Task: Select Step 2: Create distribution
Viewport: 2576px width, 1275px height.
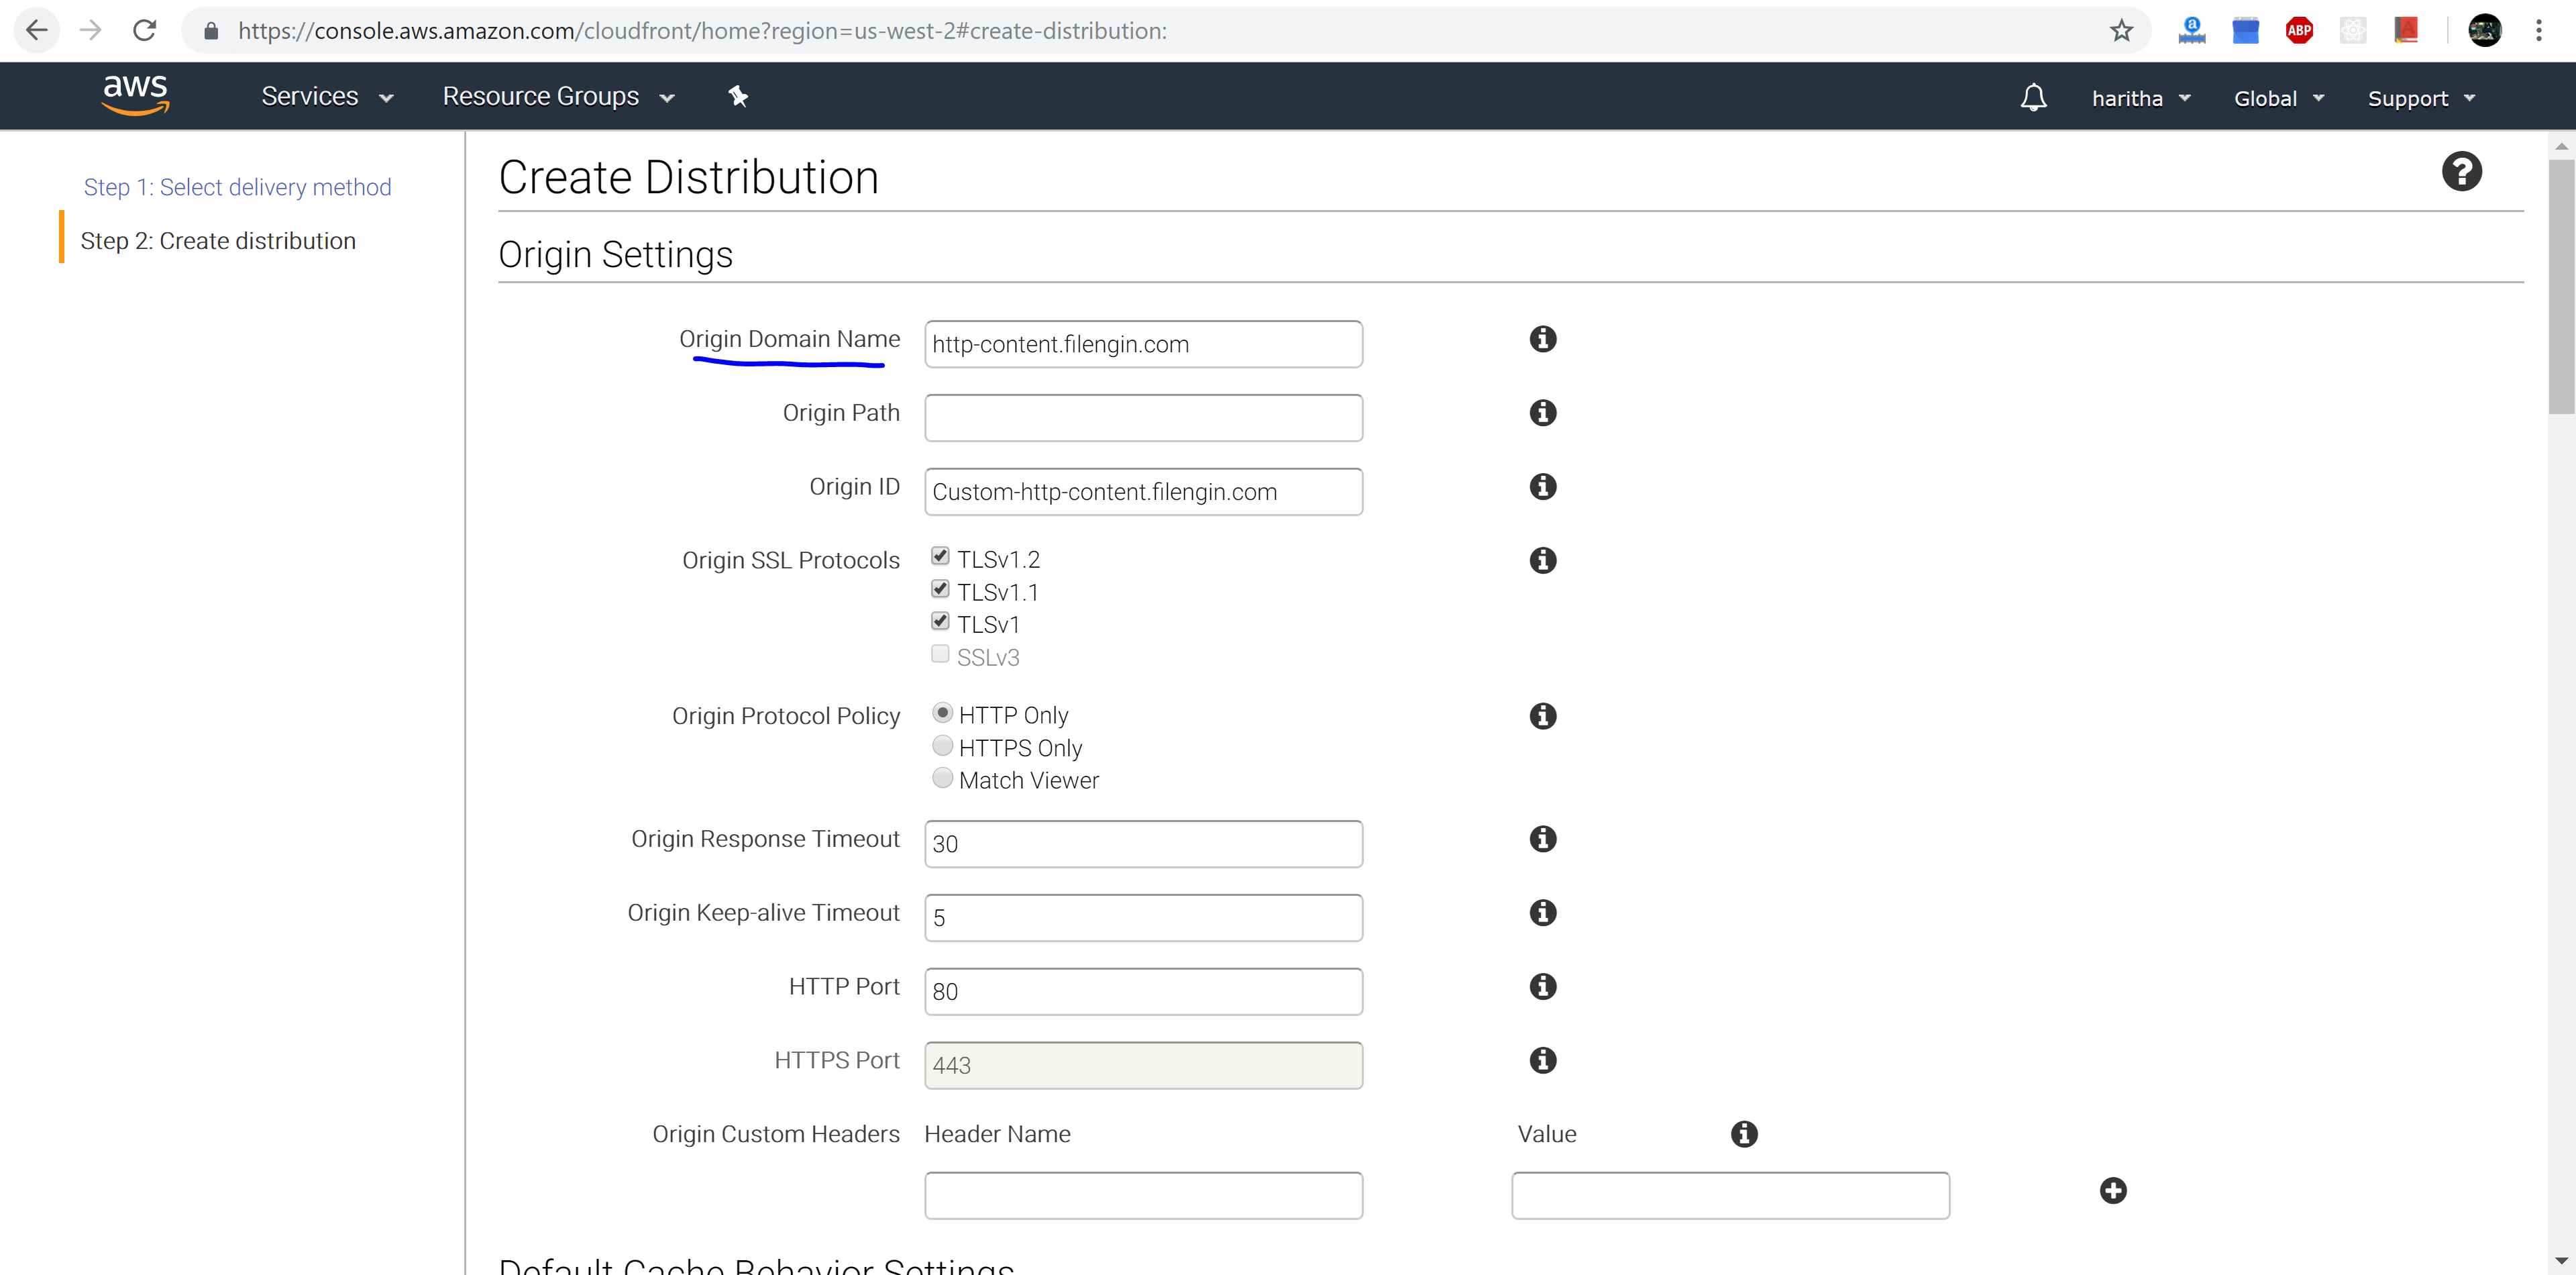Action: tap(218, 241)
